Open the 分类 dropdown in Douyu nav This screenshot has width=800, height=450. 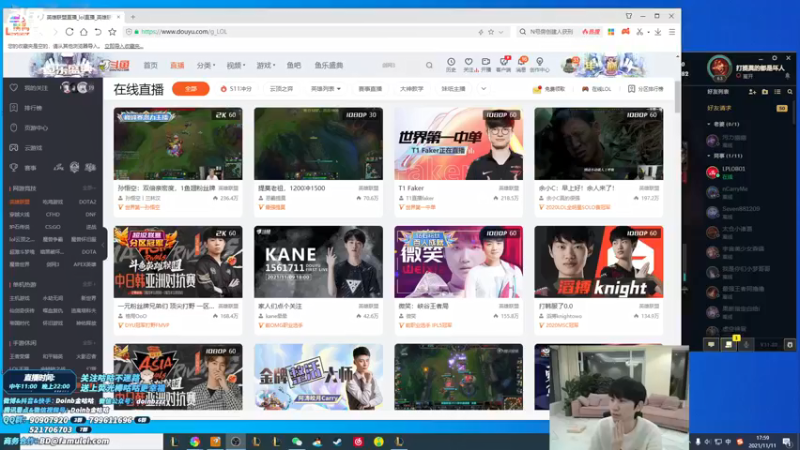(206, 65)
